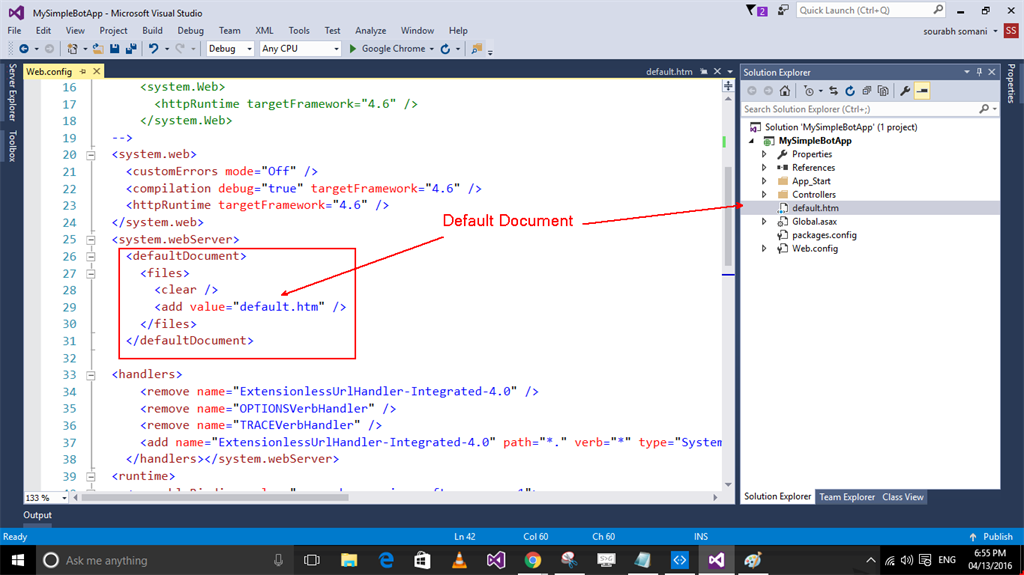
Task: Click Refresh icon in Solution Explorer toolbar
Action: [x=850, y=91]
